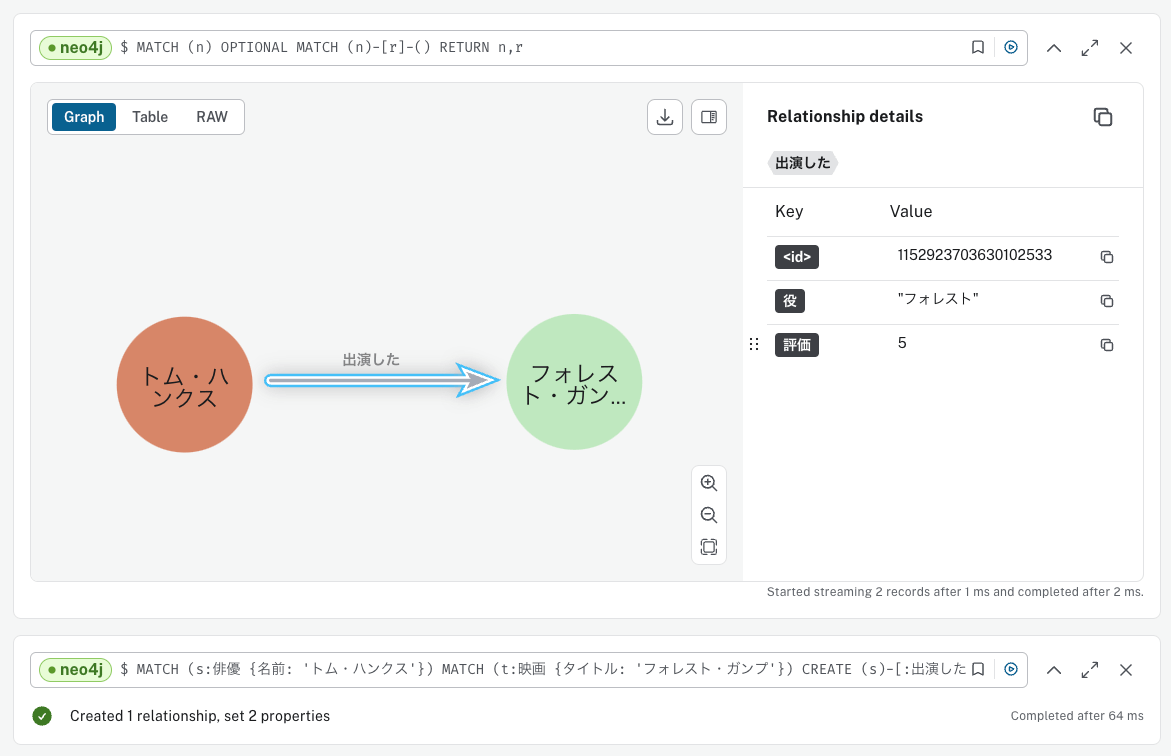Click the neo4j database badge of first query

point(75,48)
